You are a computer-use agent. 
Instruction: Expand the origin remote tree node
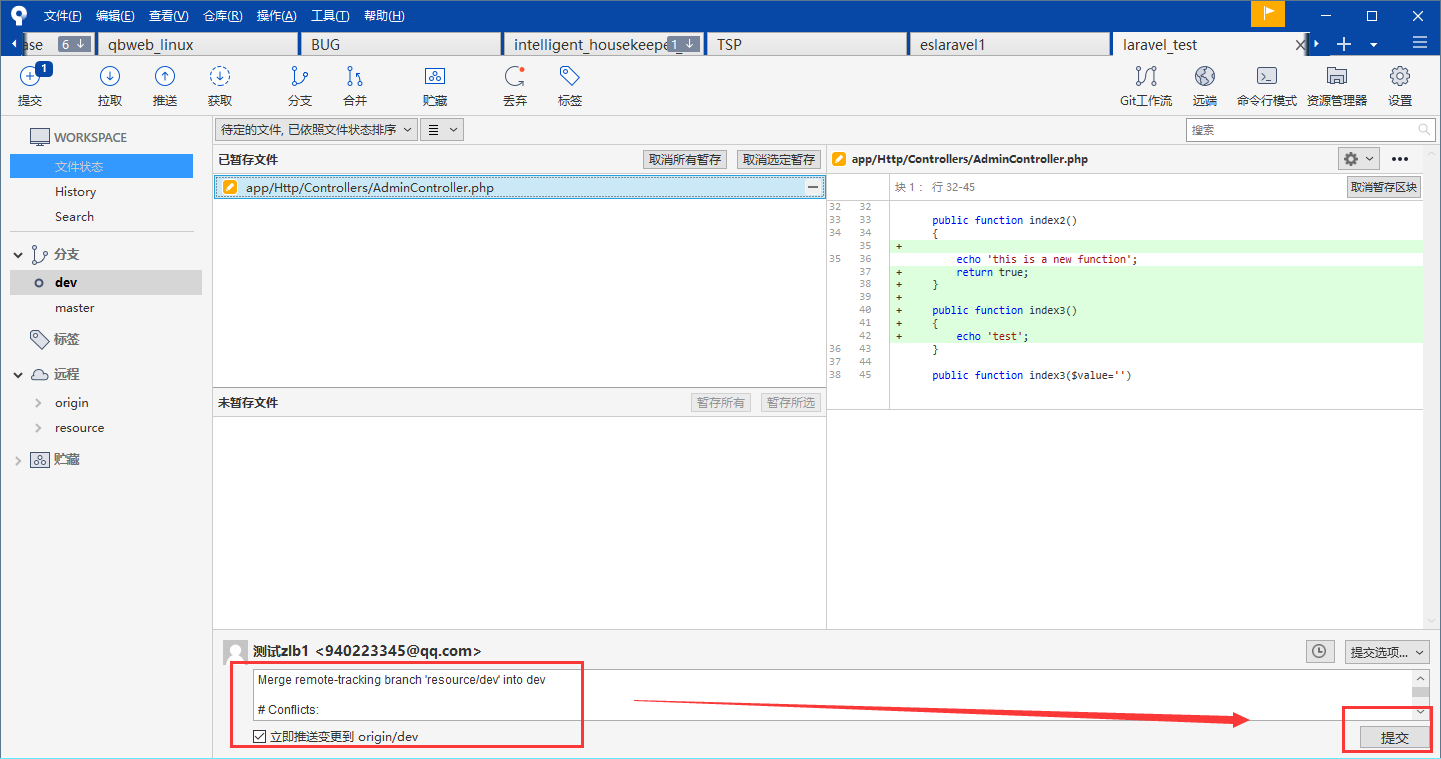[x=38, y=403]
